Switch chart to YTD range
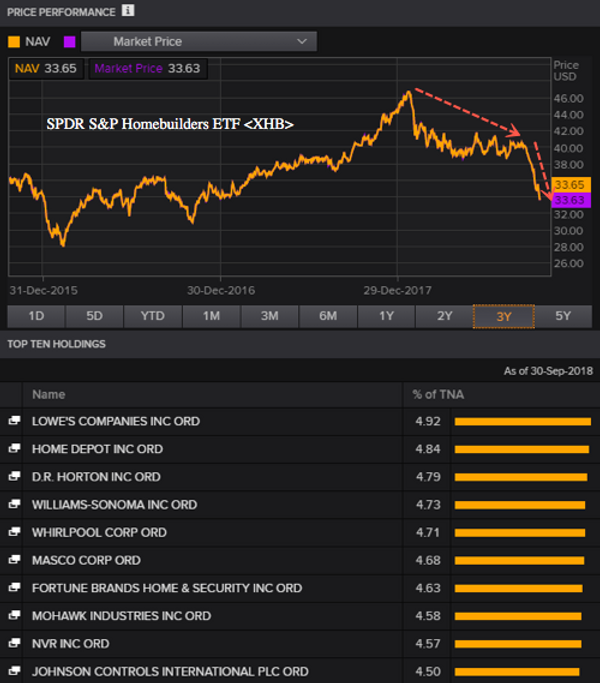 [x=153, y=316]
